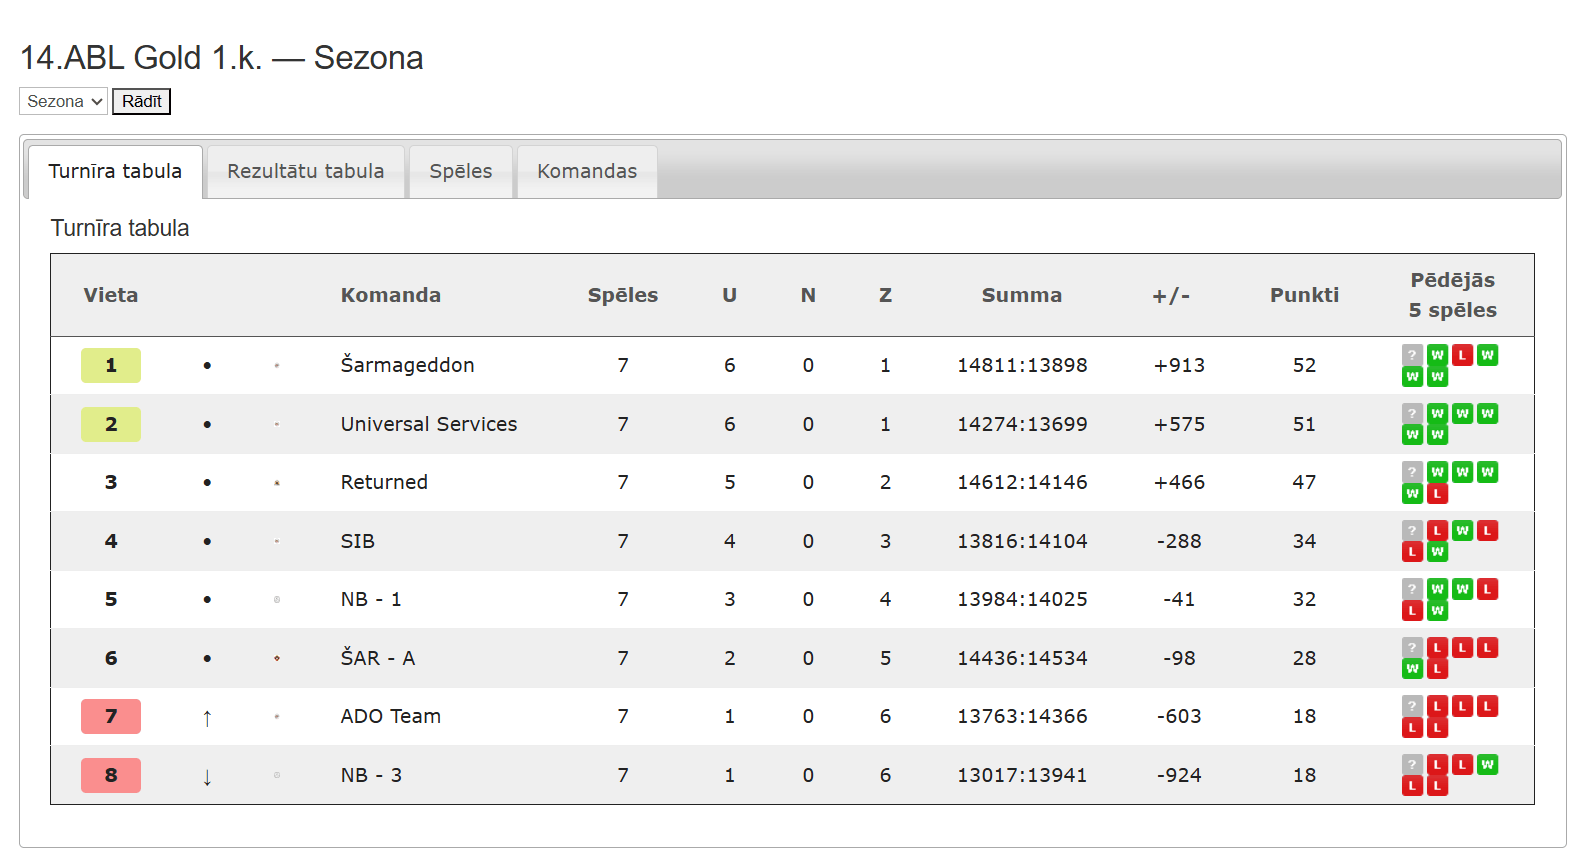This screenshot has width=1586, height=851.
Task: Open the Šarmageddon team link
Action: pos(407,365)
